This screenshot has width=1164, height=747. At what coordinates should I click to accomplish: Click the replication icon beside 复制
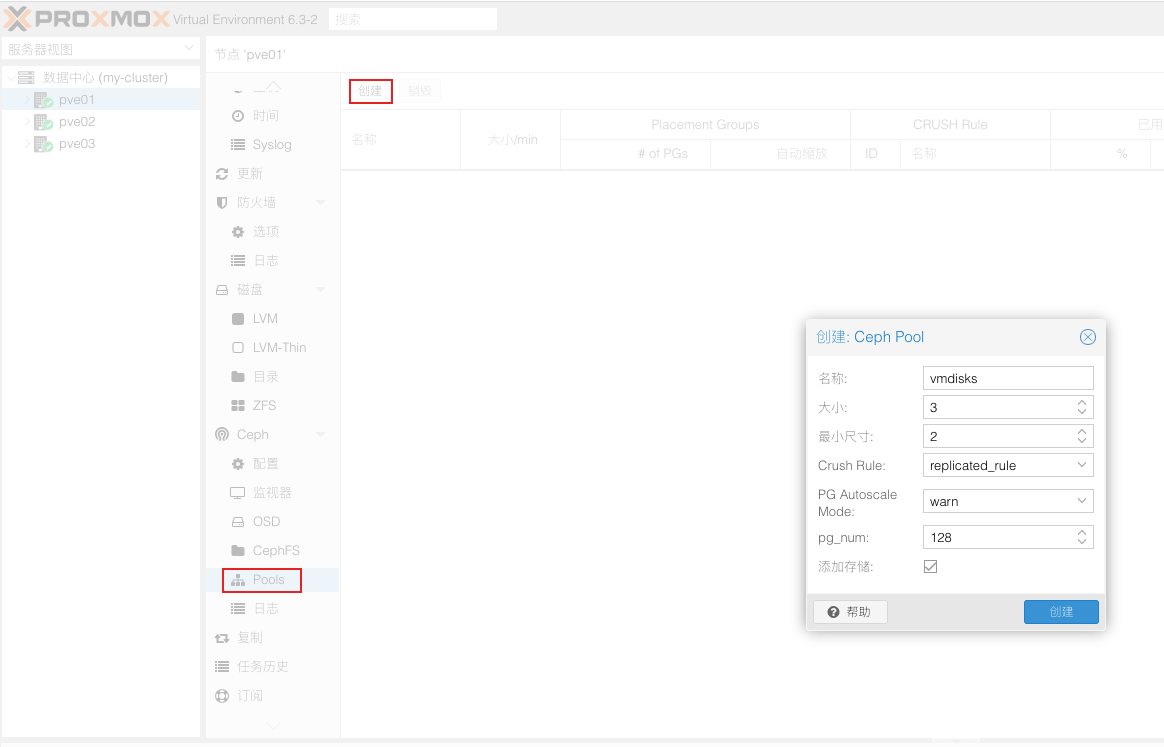coord(222,638)
